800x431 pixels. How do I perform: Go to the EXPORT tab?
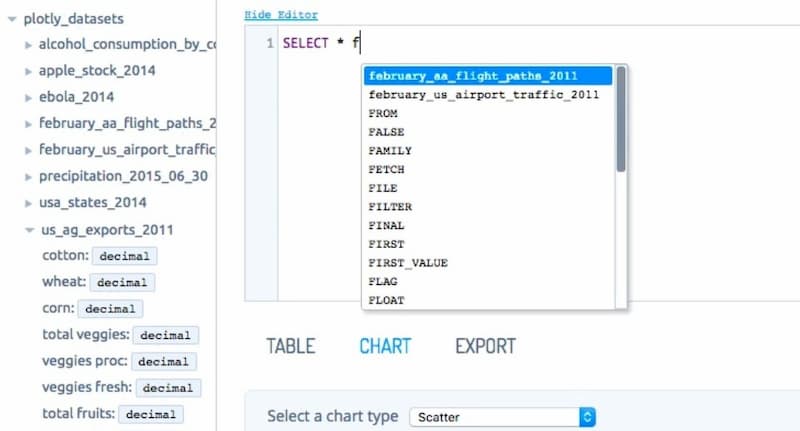pyautogui.click(x=485, y=346)
